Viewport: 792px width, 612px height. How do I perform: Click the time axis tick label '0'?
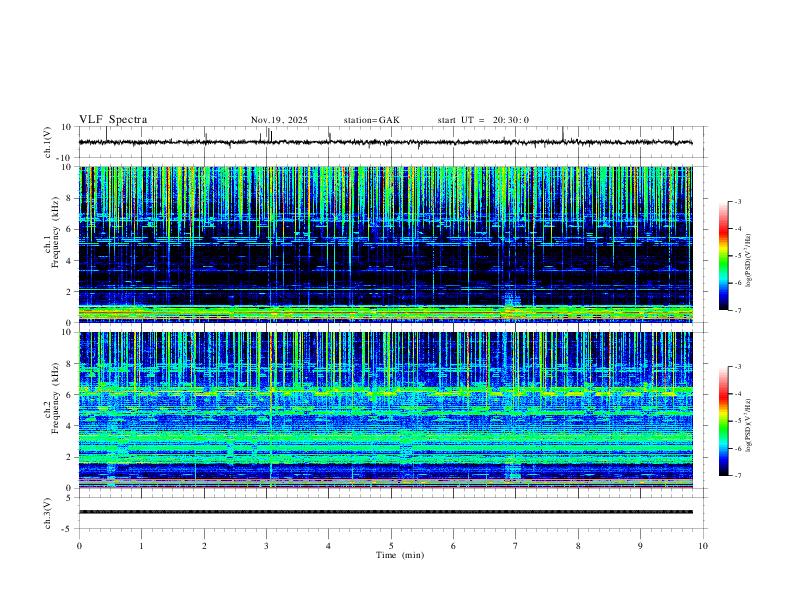(x=79, y=546)
